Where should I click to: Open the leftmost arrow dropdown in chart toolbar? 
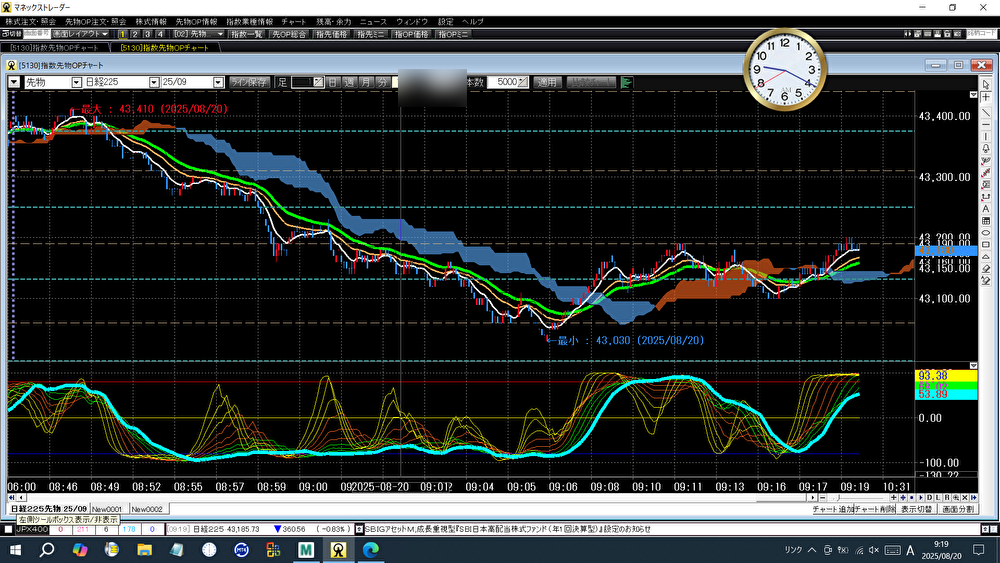click(13, 82)
